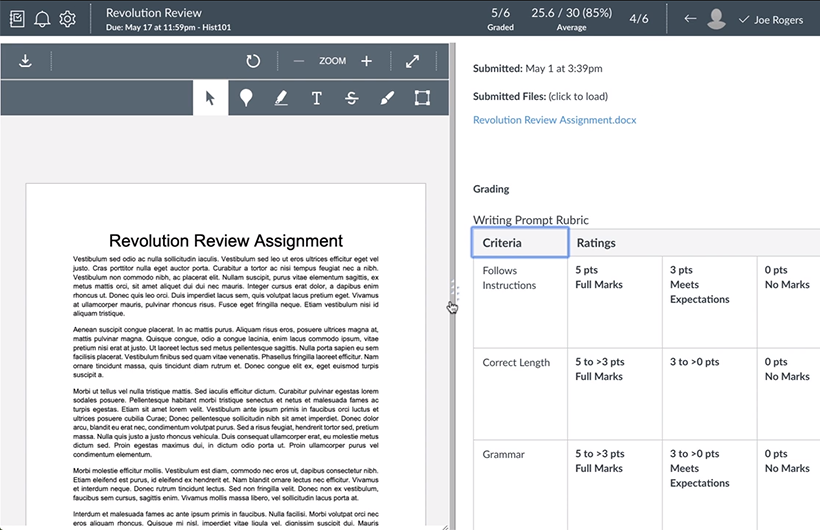Select the Ratings column header
Viewport: 820px width, 530px height.
596,243
